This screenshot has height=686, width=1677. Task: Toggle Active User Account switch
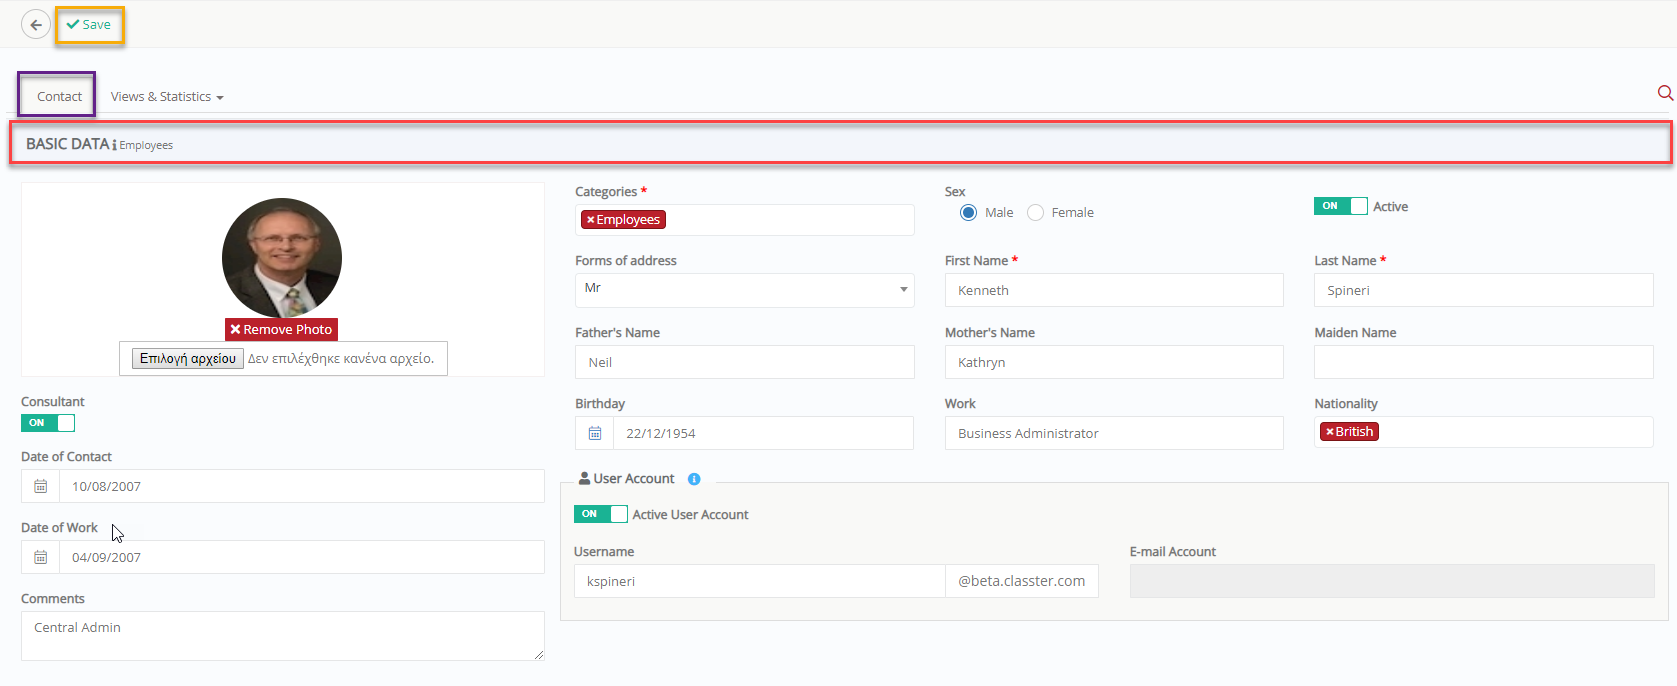[x=601, y=514]
